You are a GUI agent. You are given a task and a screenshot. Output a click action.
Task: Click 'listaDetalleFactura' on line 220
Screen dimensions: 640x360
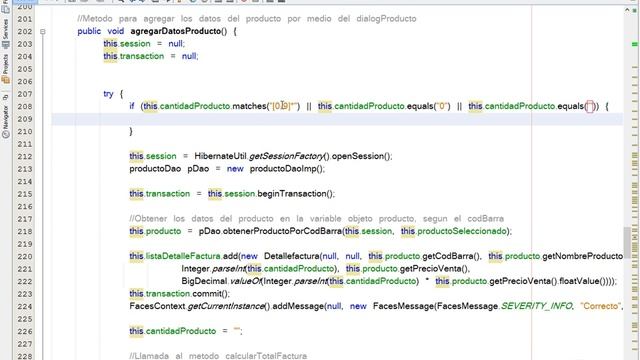[183, 256]
